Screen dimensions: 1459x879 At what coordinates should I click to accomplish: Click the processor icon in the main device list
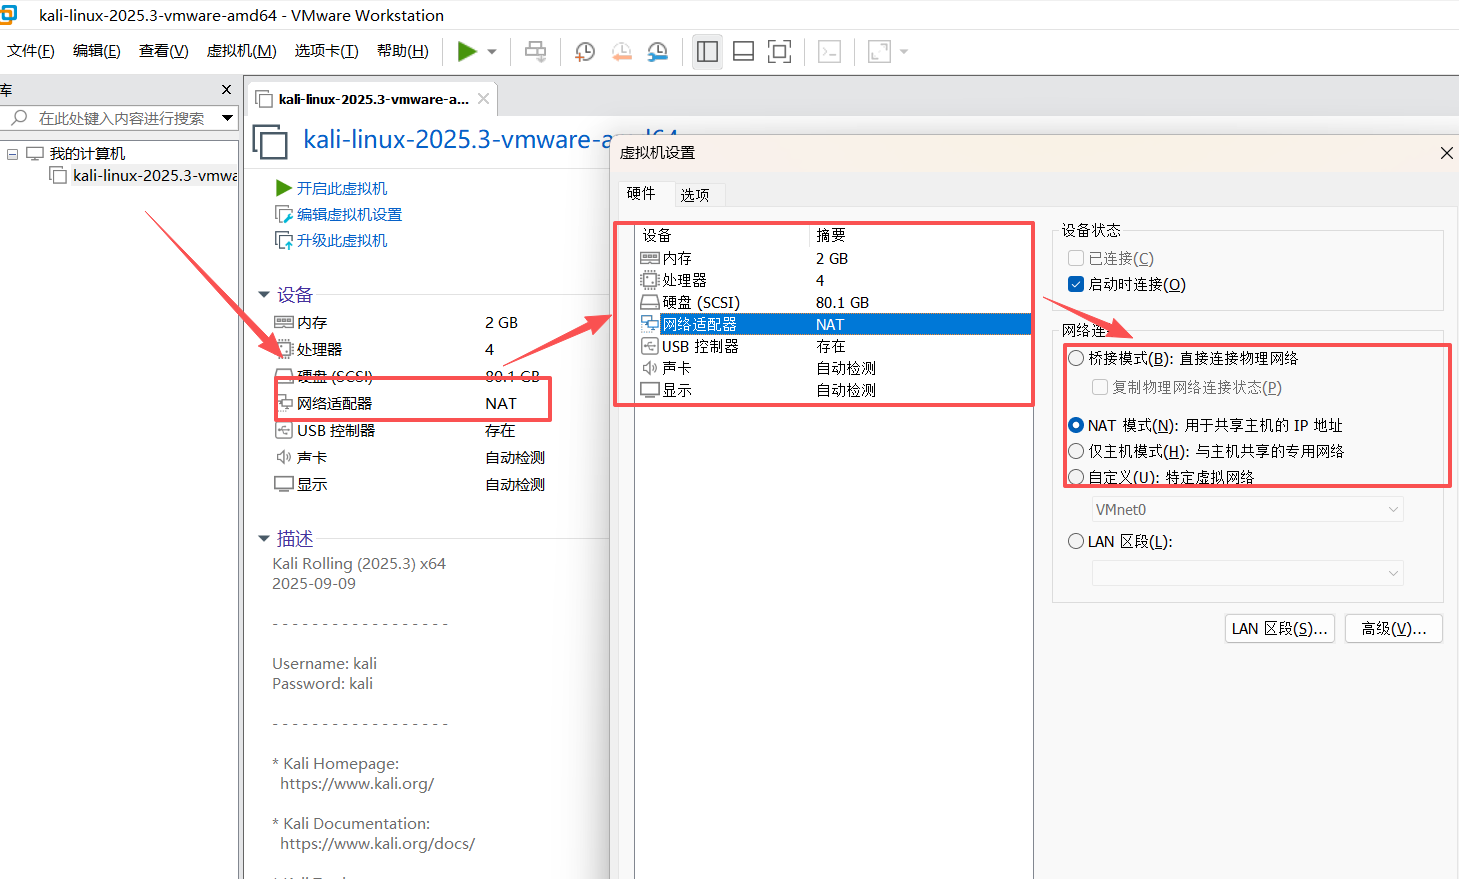pyautogui.click(x=284, y=349)
